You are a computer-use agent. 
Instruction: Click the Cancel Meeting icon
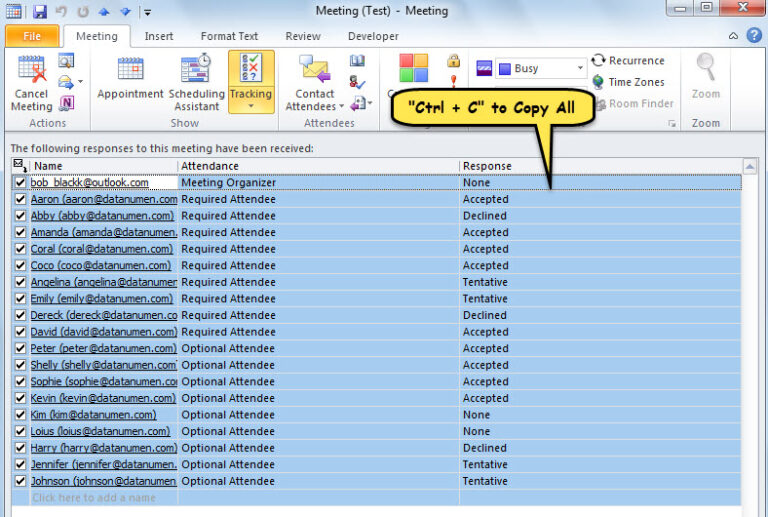point(32,82)
